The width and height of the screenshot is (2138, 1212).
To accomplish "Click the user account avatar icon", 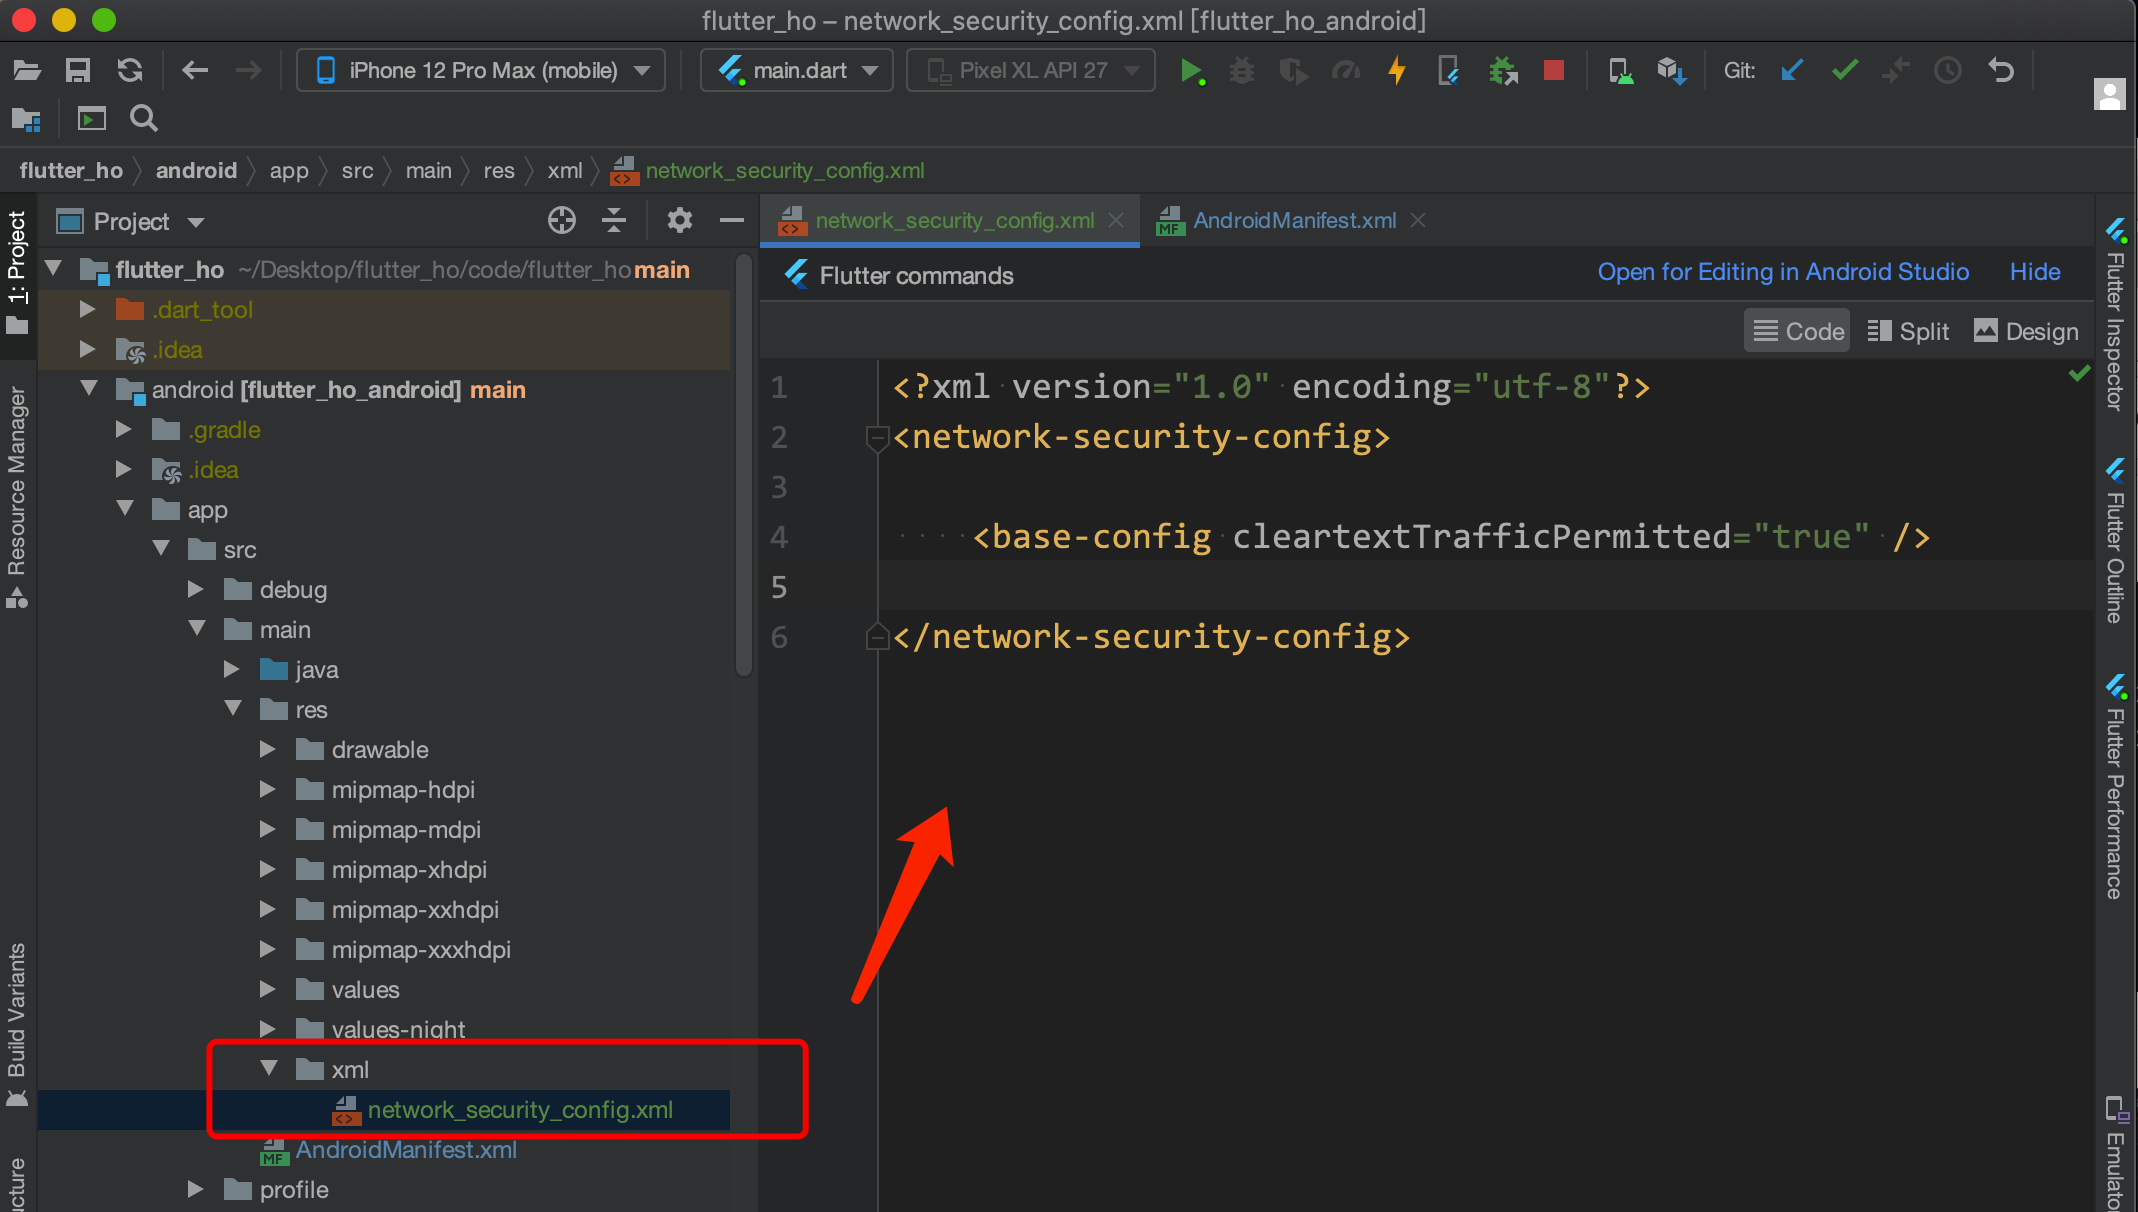I will [2109, 94].
